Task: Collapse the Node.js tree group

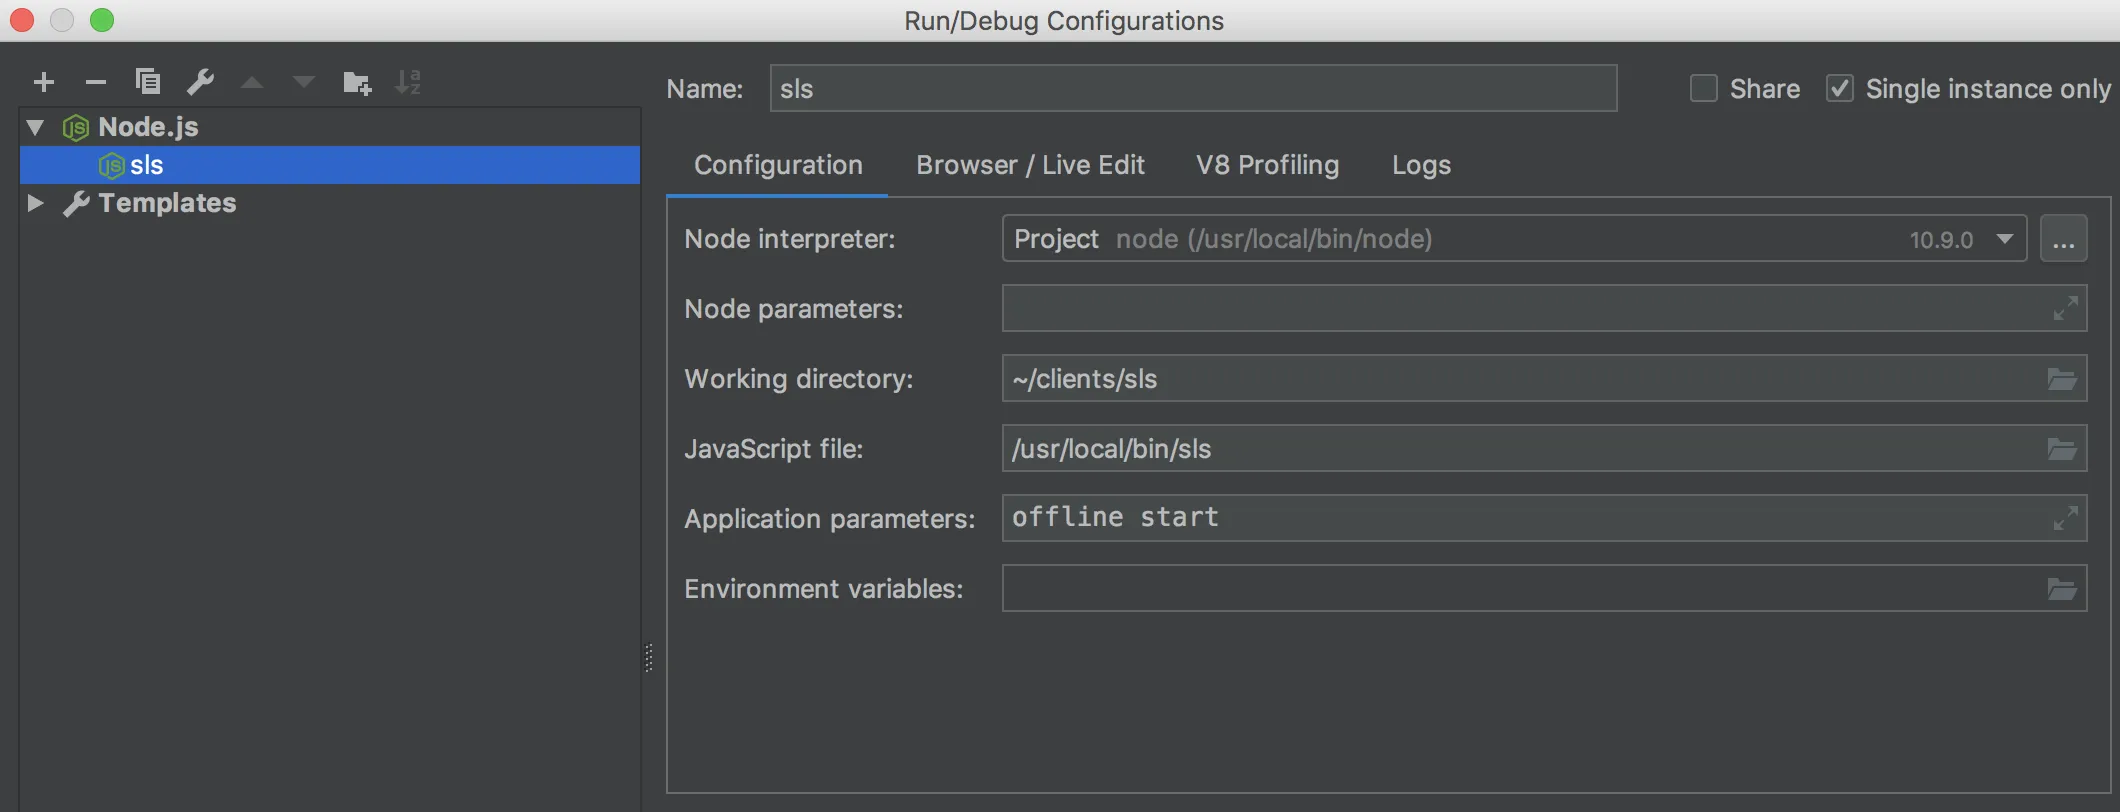Action: point(36,127)
